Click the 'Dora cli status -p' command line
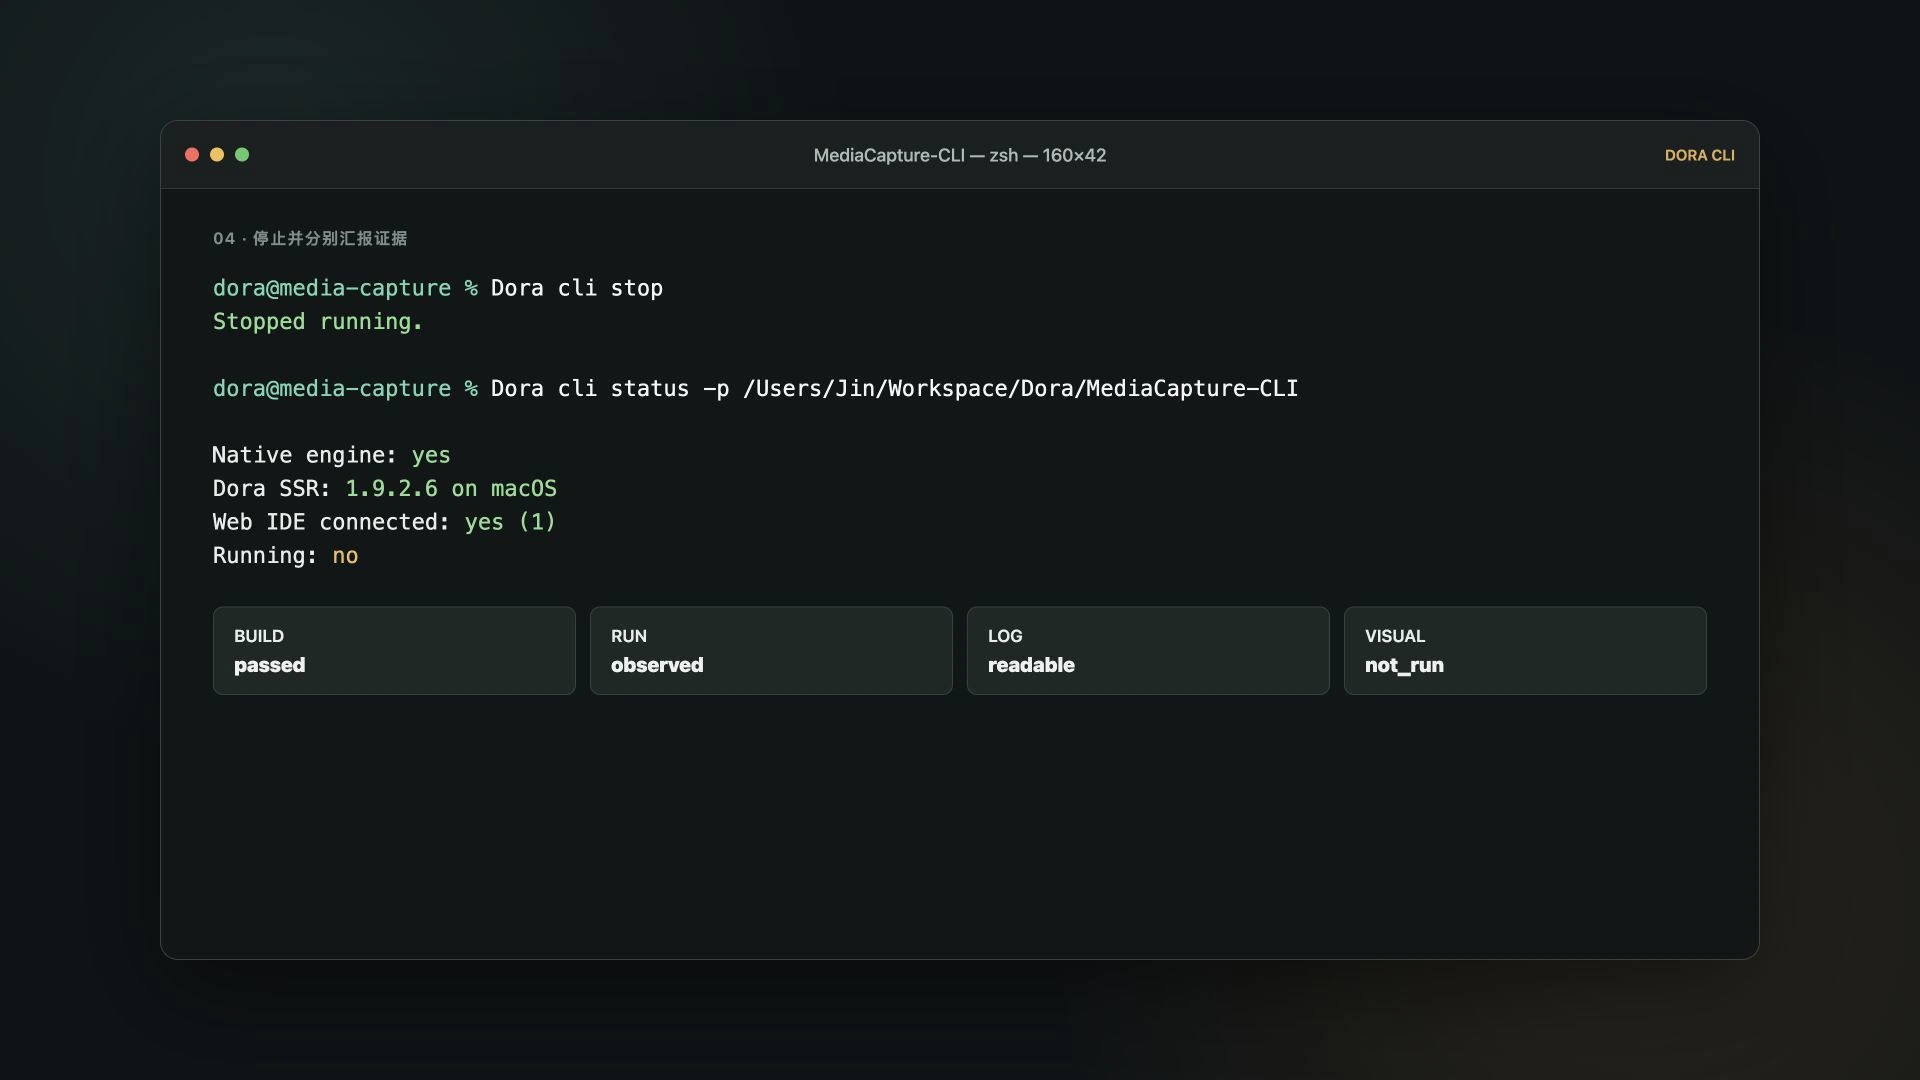 point(755,388)
